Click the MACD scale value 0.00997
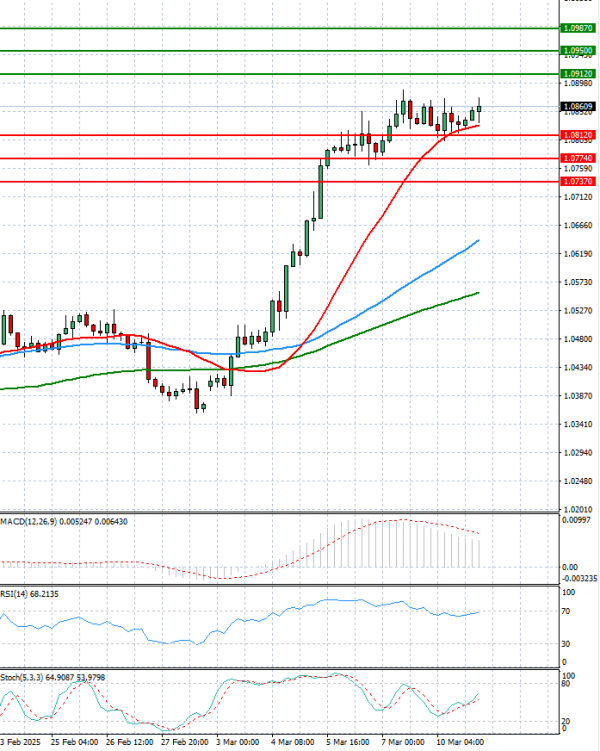The width and height of the screenshot is (600, 751). point(576,520)
